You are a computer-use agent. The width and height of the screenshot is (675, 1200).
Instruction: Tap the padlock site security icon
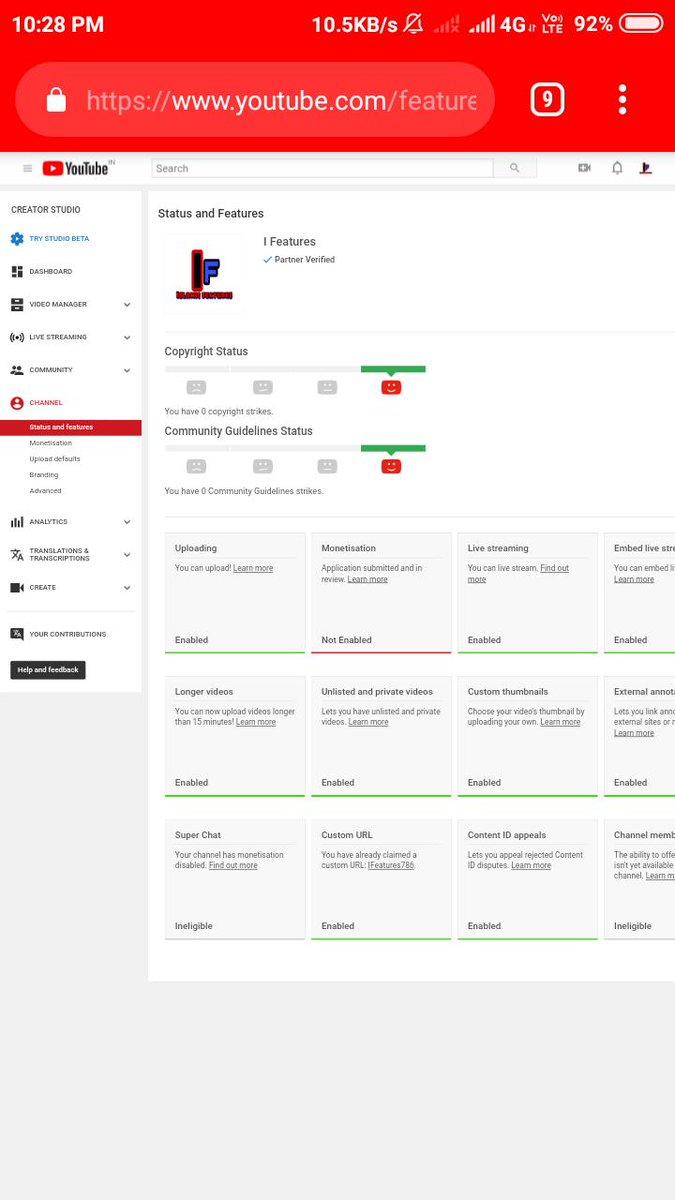coord(56,100)
